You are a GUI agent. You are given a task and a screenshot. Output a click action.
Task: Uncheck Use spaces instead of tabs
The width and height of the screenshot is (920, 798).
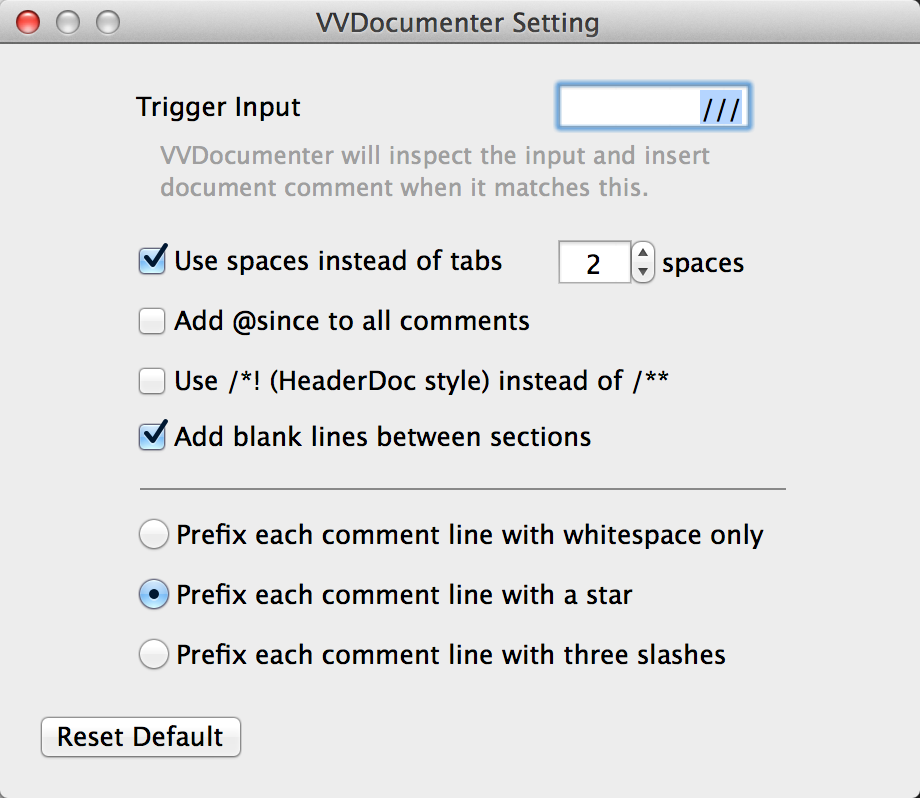[153, 261]
